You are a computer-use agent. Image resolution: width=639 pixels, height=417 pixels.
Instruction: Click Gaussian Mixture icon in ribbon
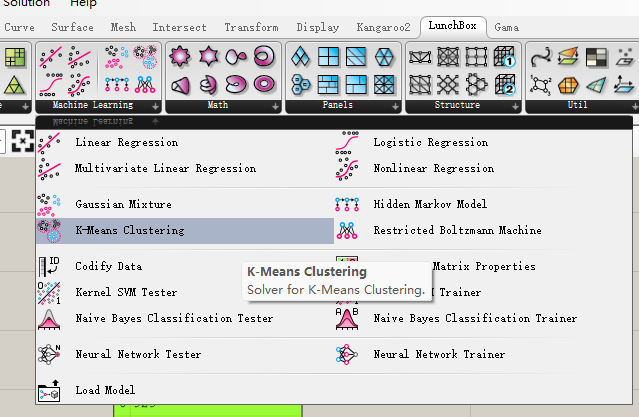(x=117, y=57)
